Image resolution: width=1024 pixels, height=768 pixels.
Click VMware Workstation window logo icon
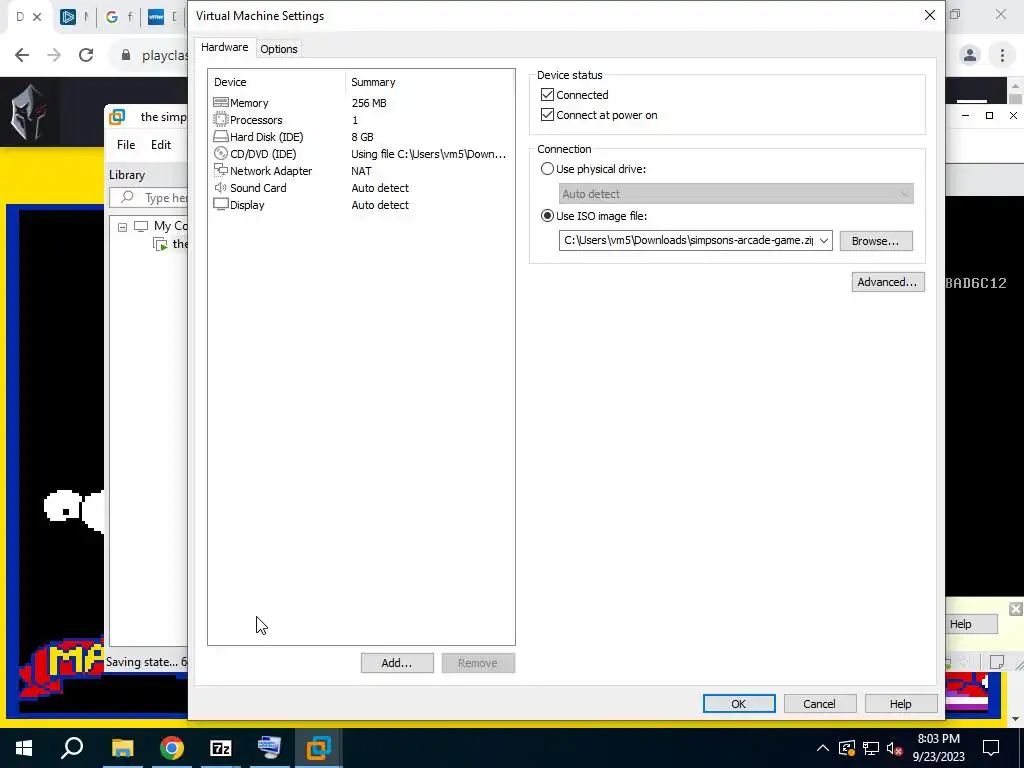[x=118, y=117]
